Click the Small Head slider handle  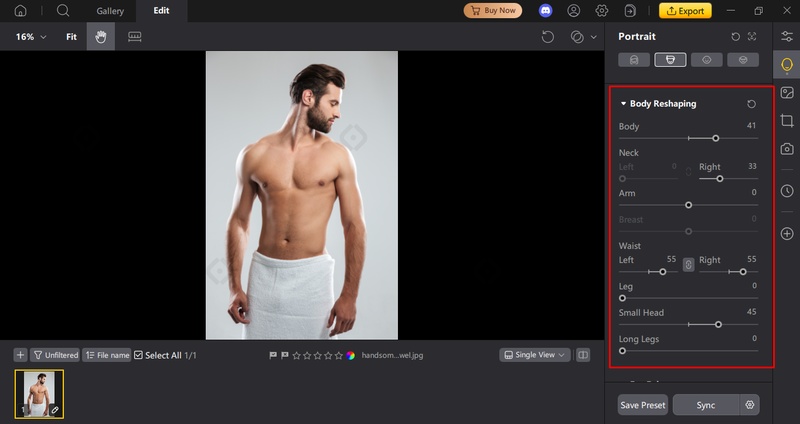coord(718,324)
